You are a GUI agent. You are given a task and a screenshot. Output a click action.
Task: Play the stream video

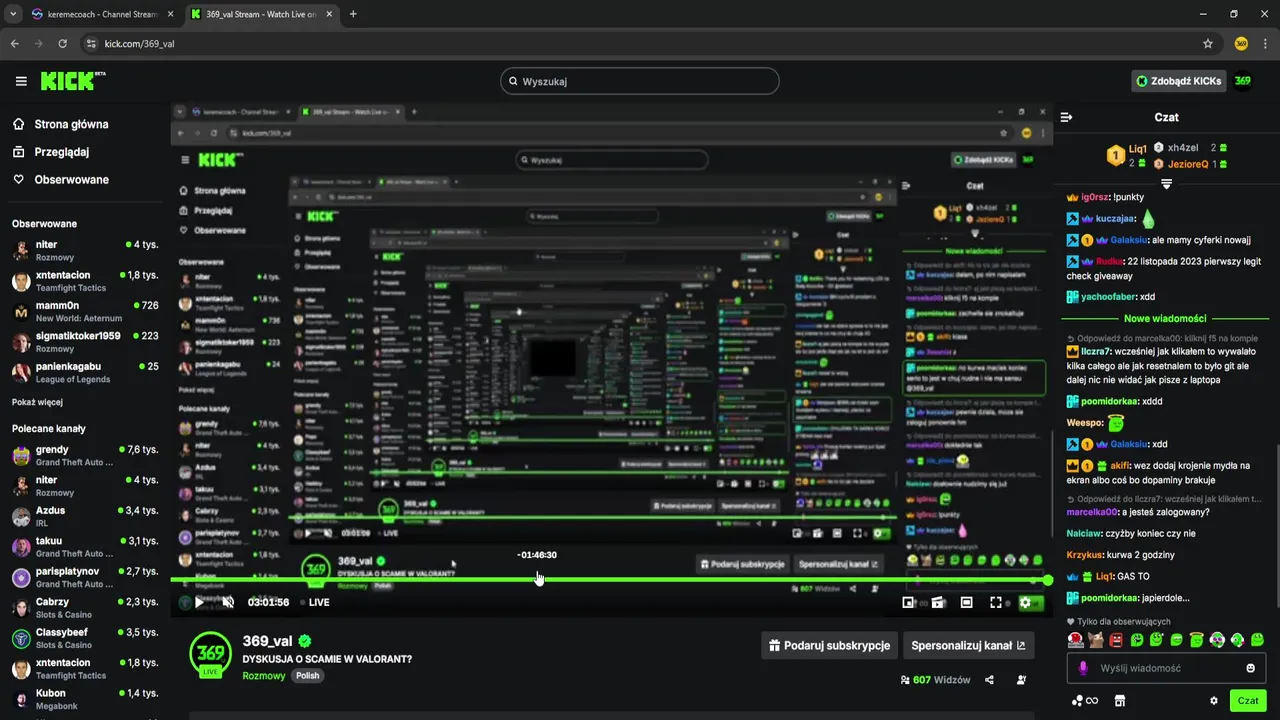(199, 602)
